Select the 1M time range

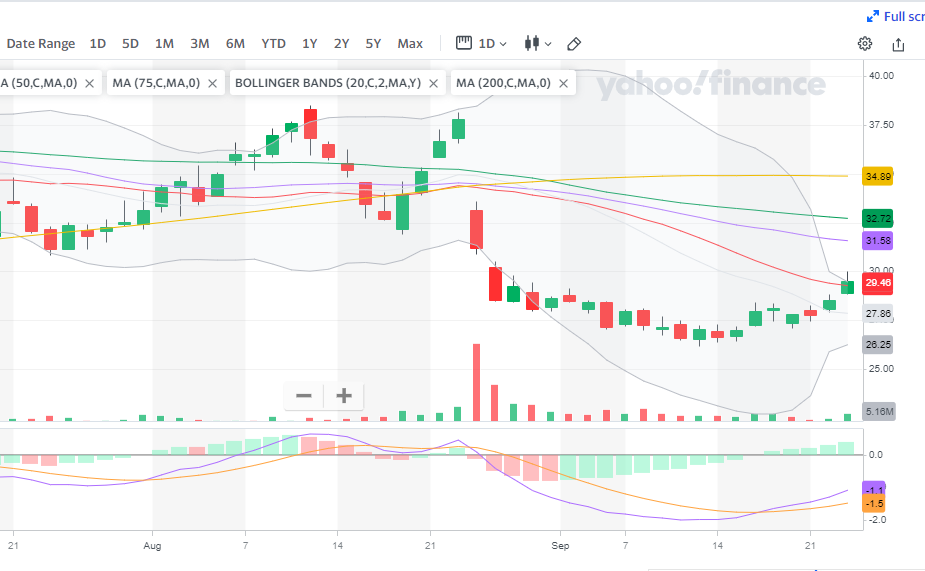click(164, 44)
